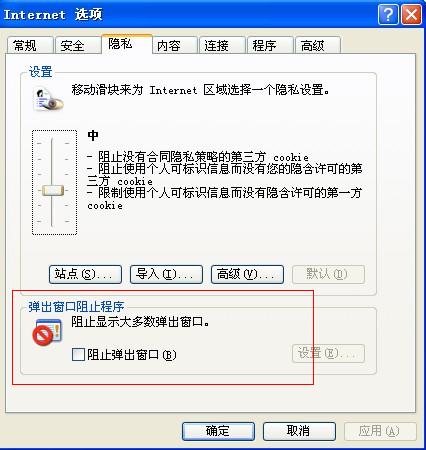
Task: Switch to the 连接 tab
Action: point(222,45)
